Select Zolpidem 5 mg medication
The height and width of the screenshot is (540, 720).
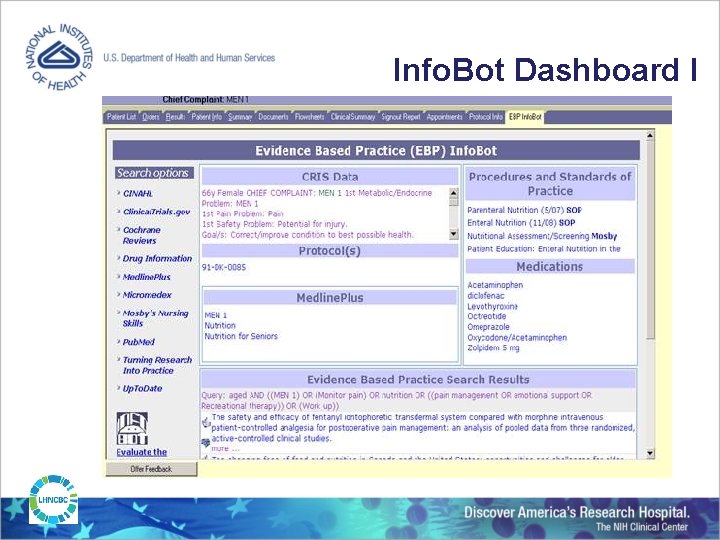click(x=493, y=348)
